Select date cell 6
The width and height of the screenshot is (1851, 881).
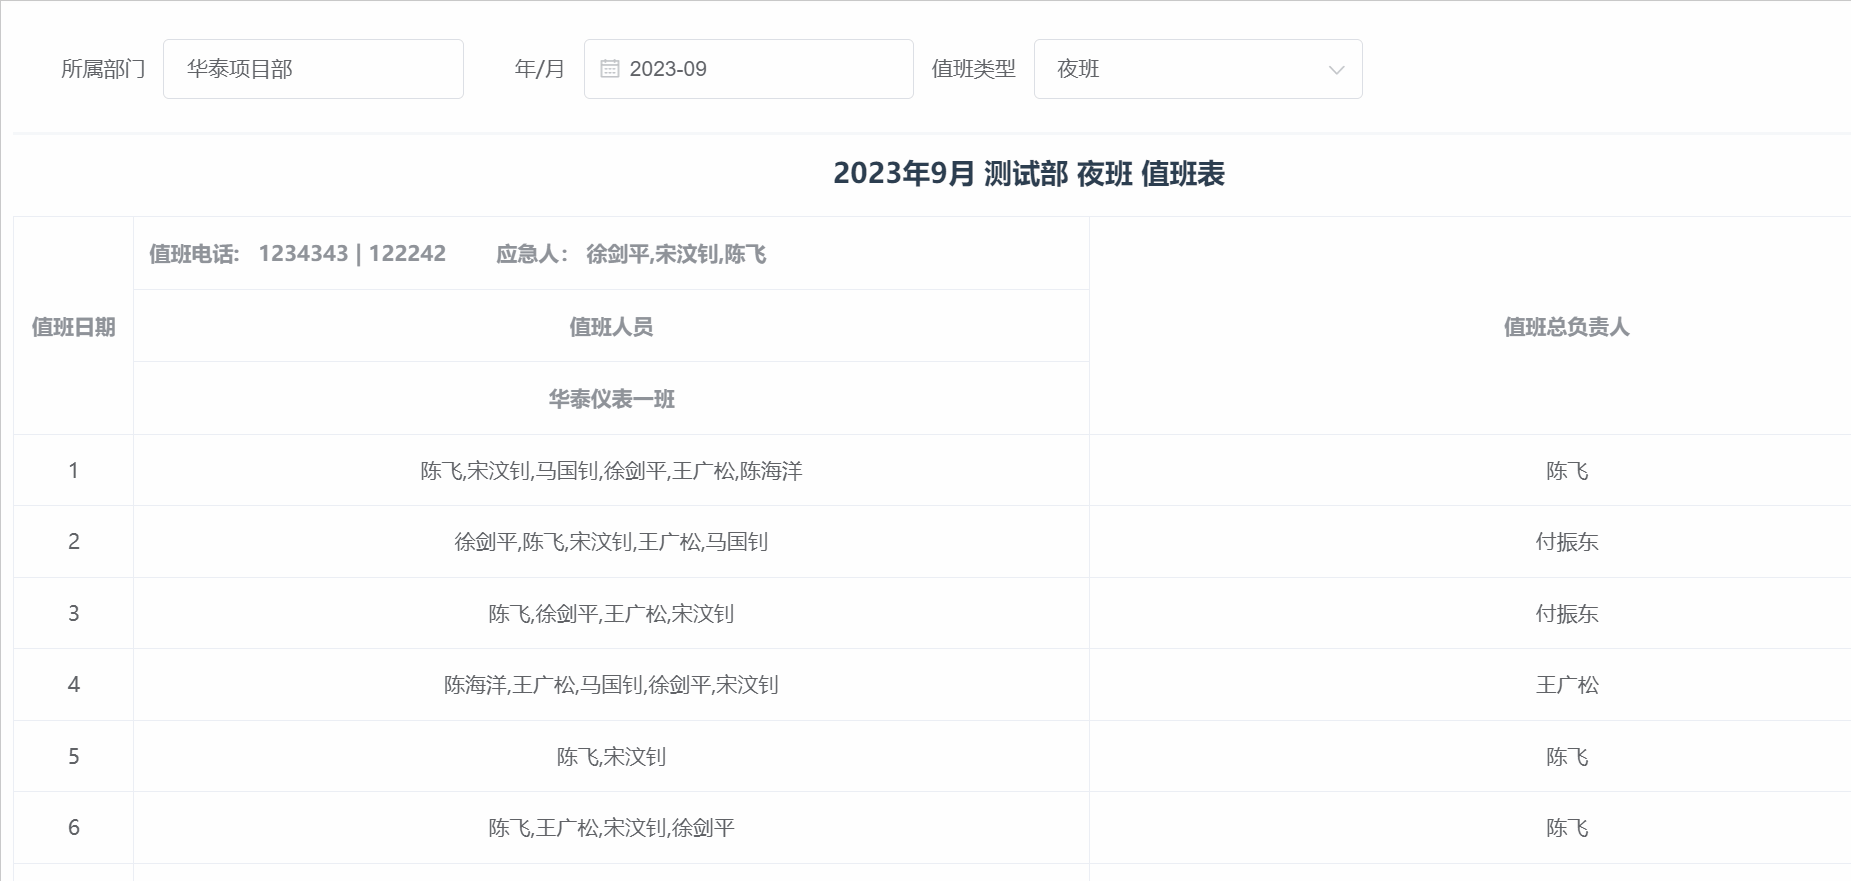(73, 828)
